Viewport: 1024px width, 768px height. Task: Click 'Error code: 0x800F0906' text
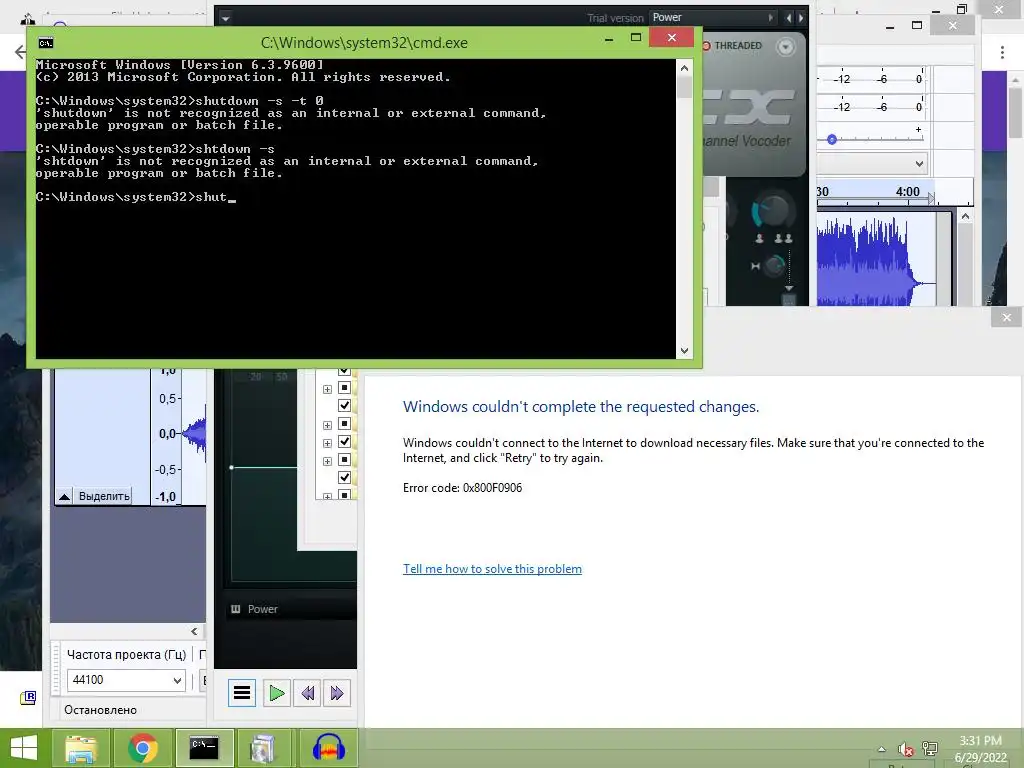click(x=462, y=488)
